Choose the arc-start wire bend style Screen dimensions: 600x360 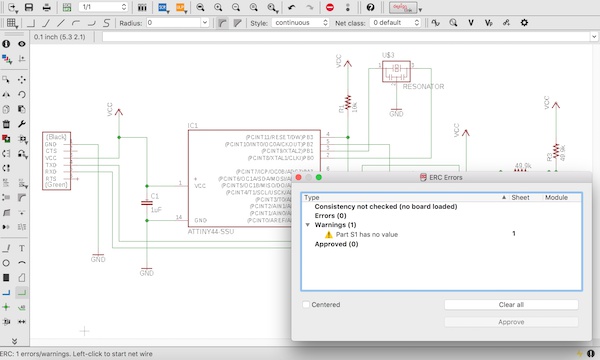coord(76,23)
